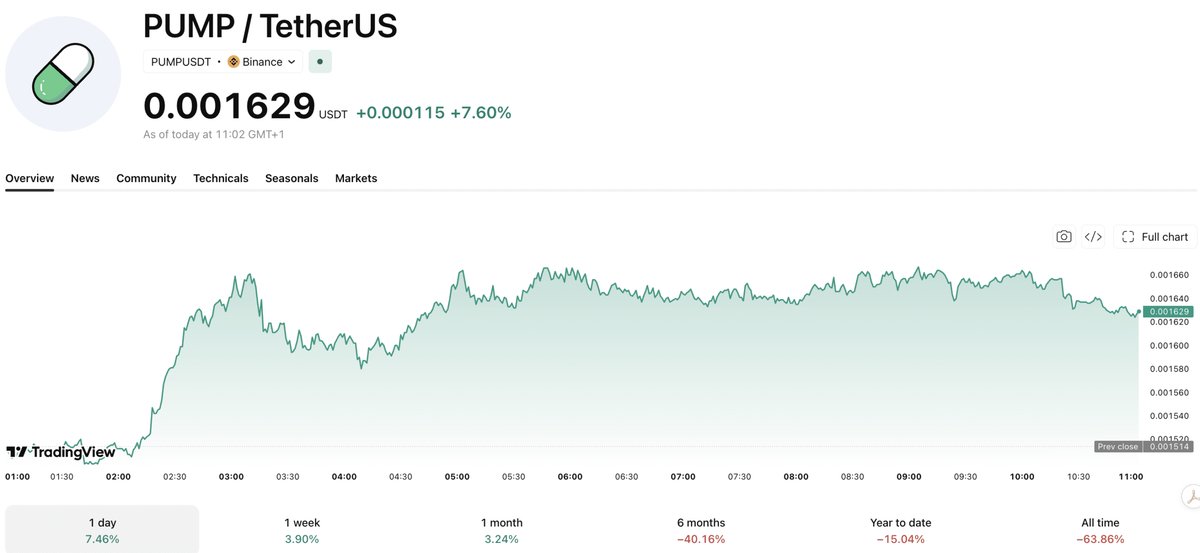Click the green market status dot

coord(320,62)
